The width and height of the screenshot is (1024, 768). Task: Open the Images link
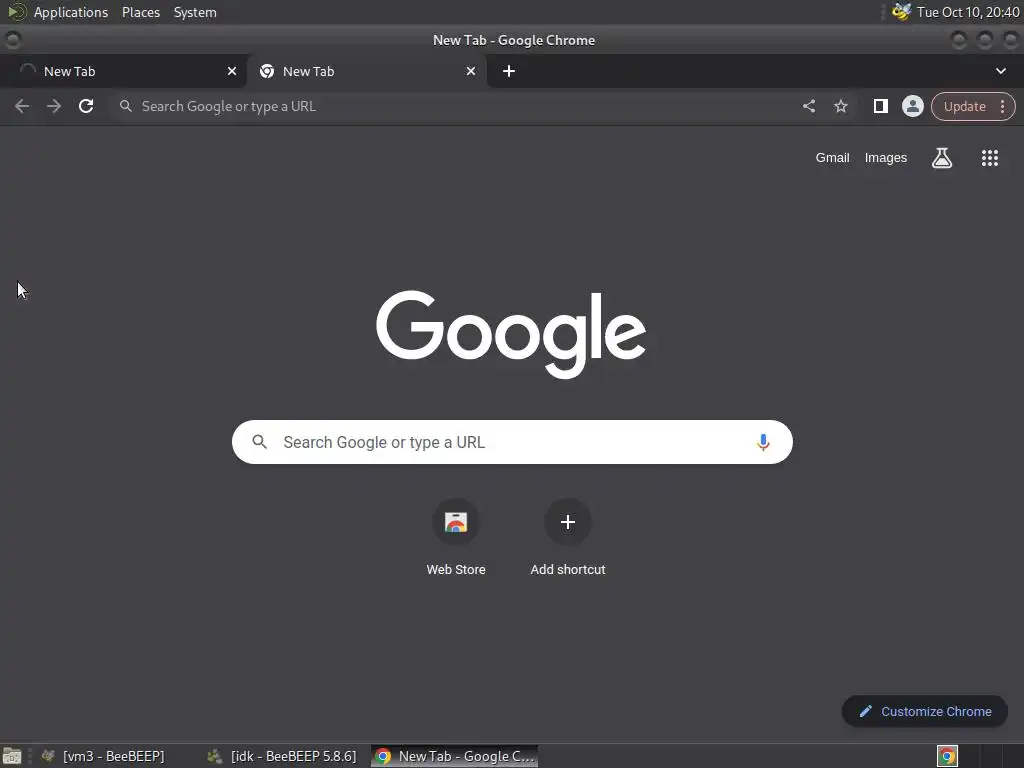click(x=886, y=157)
